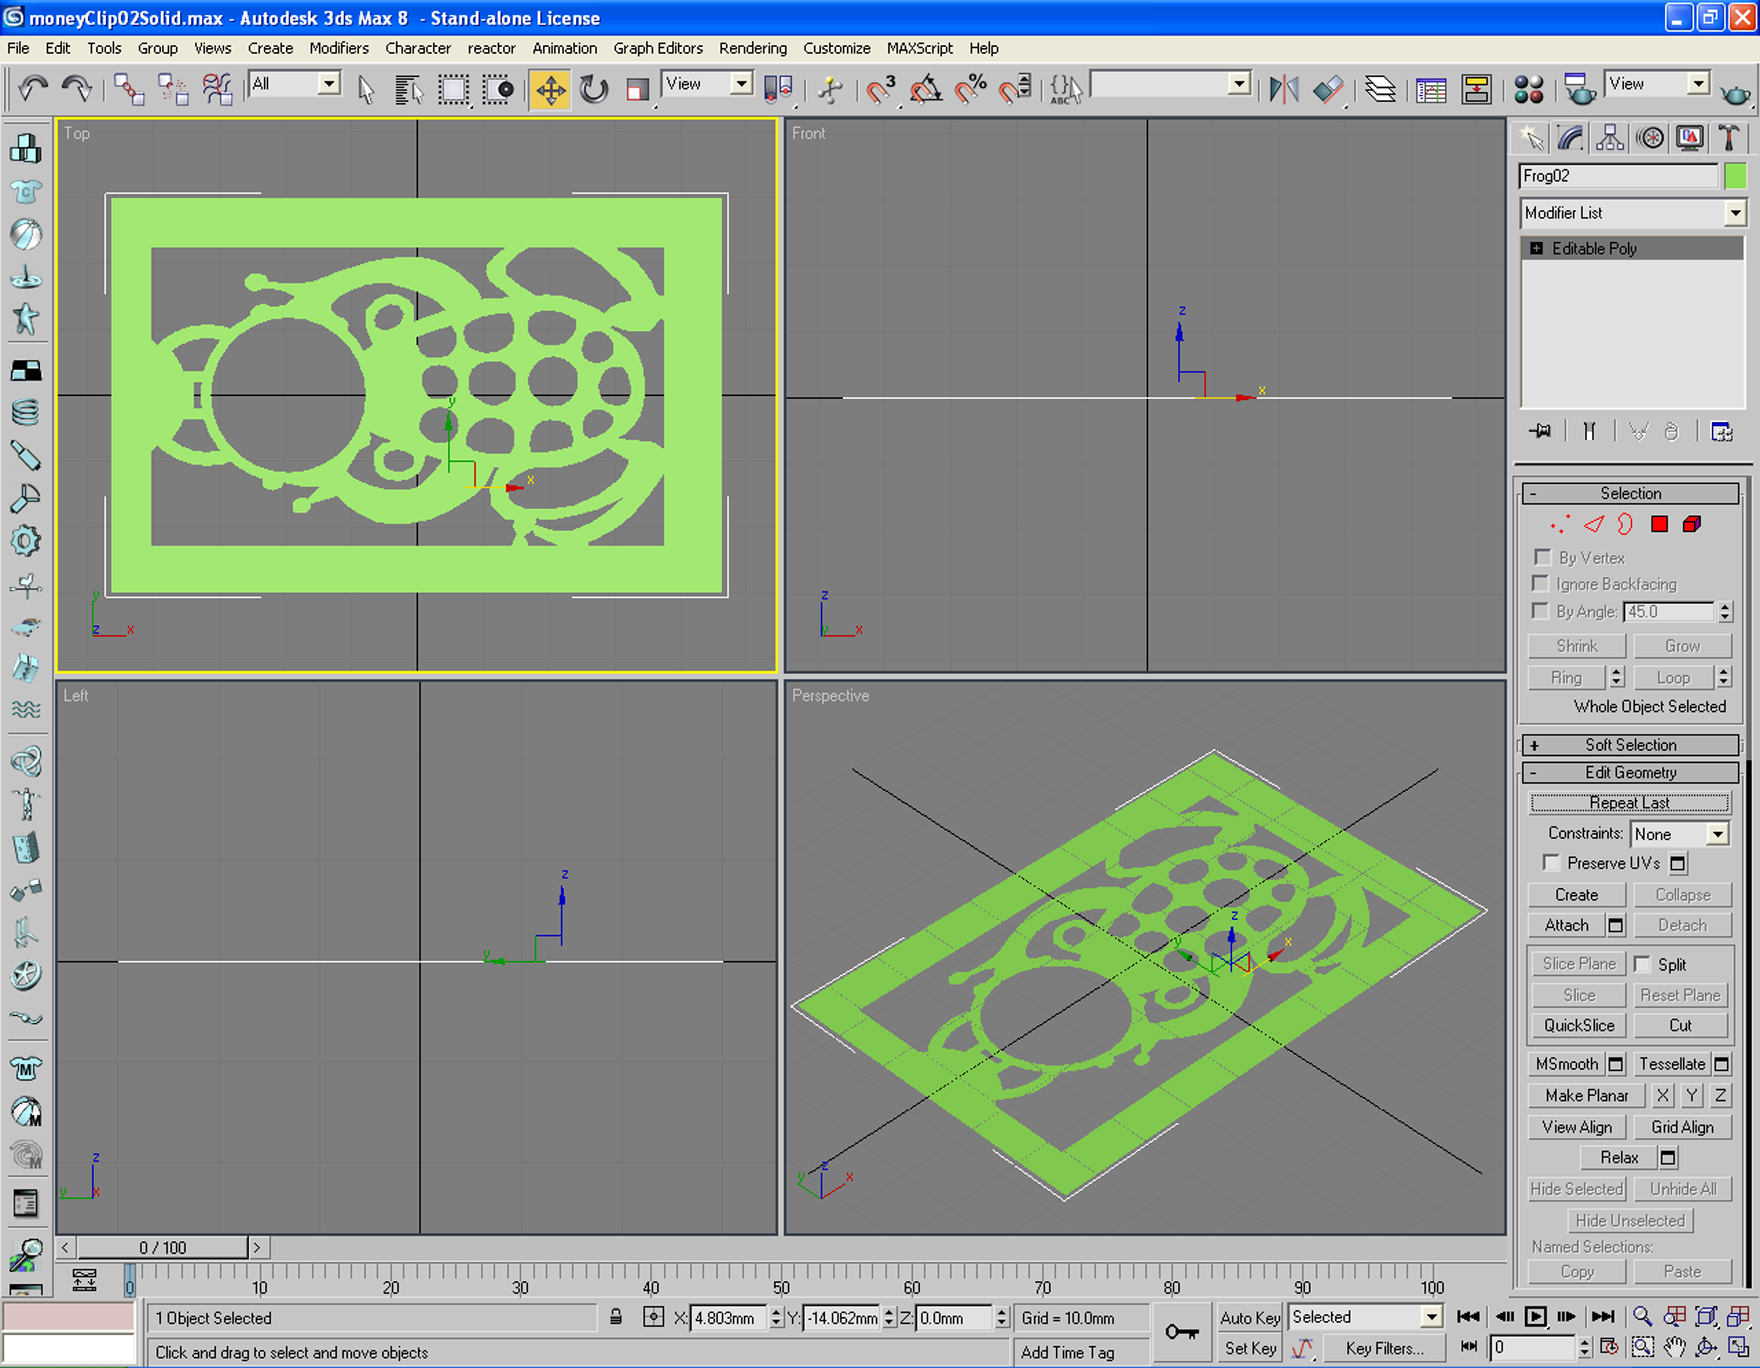The image size is (1760, 1368).
Task: Click the green object color swatch
Action: click(1735, 176)
